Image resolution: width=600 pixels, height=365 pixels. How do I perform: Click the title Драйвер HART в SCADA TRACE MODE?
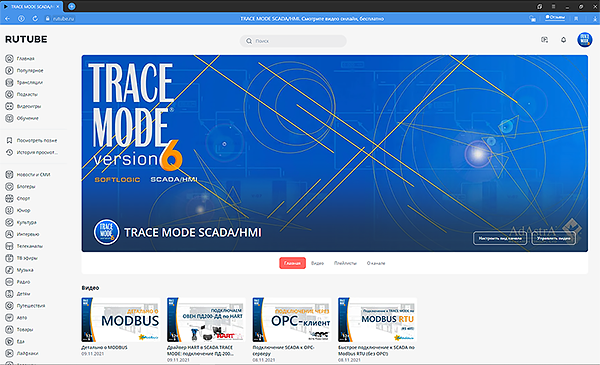[x=200, y=350]
